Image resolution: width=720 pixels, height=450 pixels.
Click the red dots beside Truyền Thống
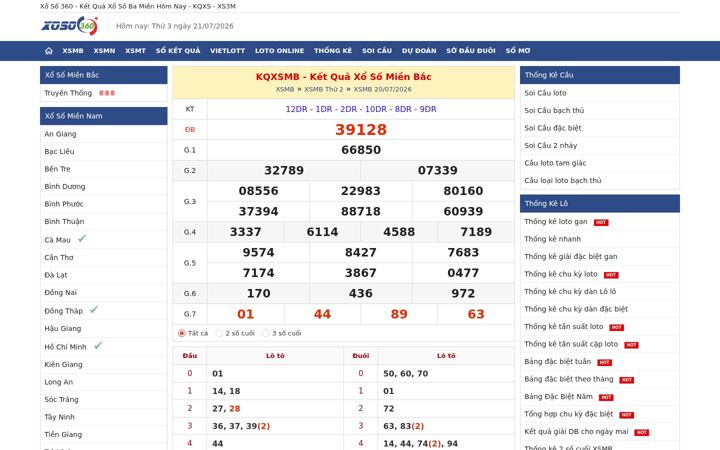[107, 93]
